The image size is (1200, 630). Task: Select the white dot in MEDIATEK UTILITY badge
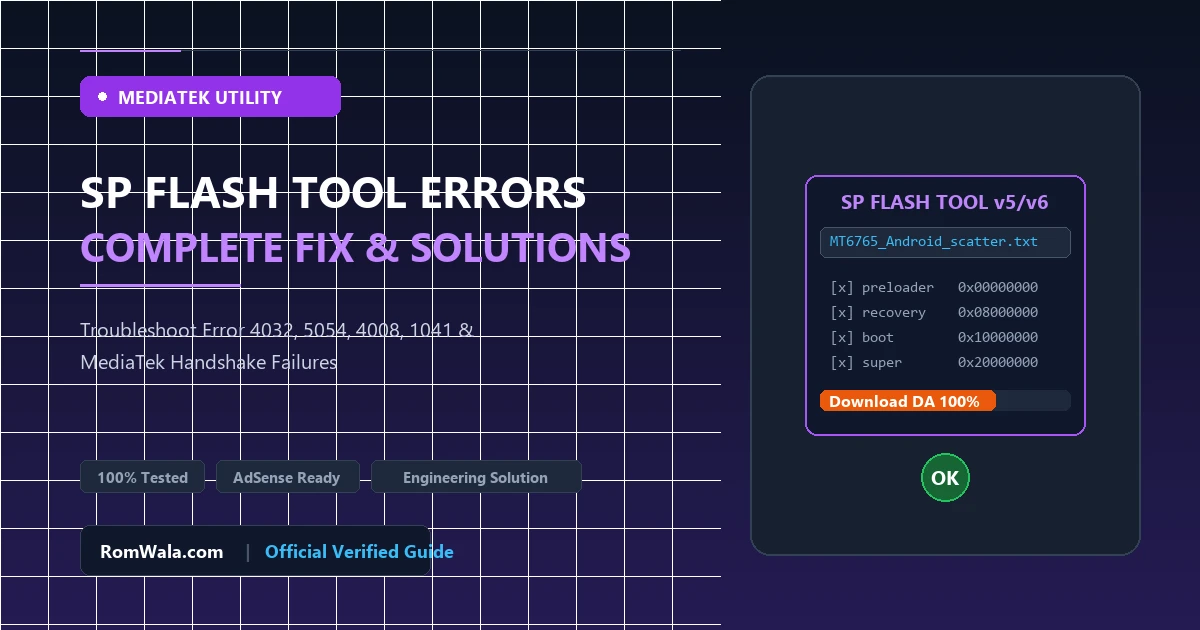click(103, 97)
